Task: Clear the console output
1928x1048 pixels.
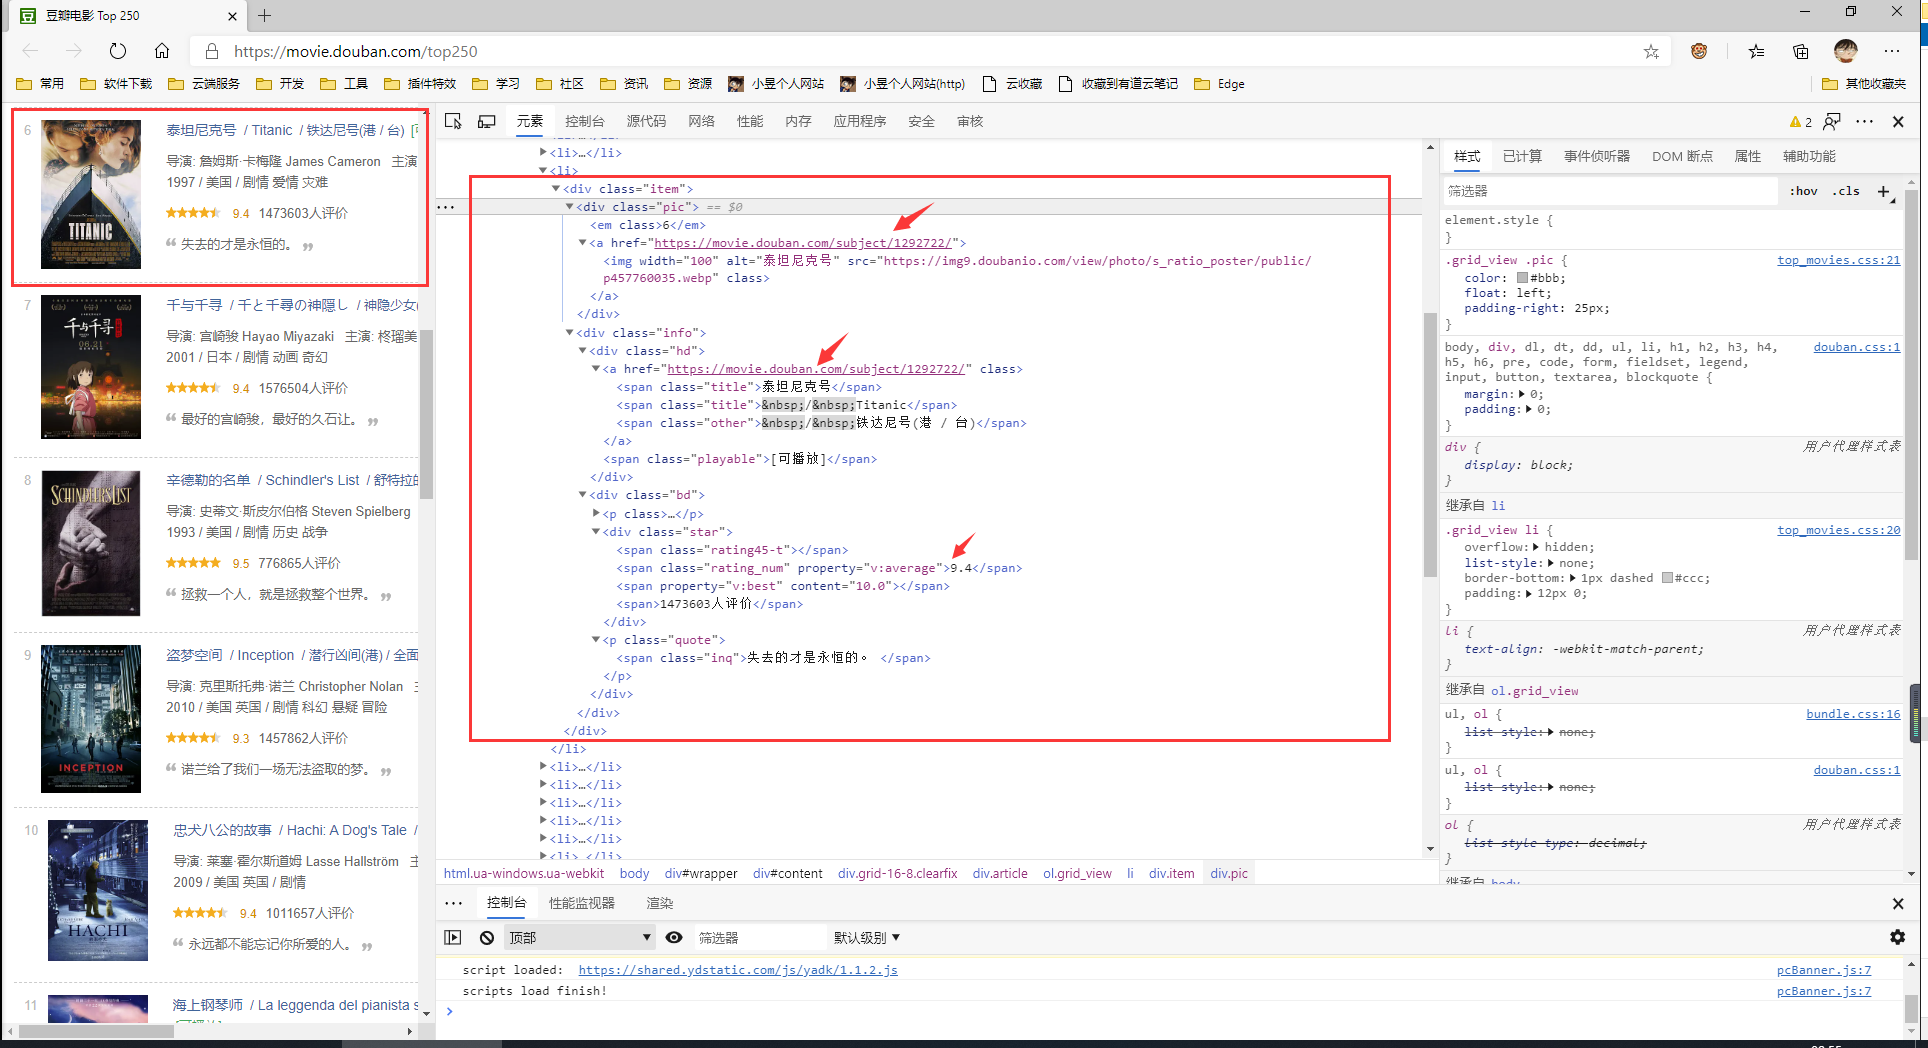Action: (487, 937)
